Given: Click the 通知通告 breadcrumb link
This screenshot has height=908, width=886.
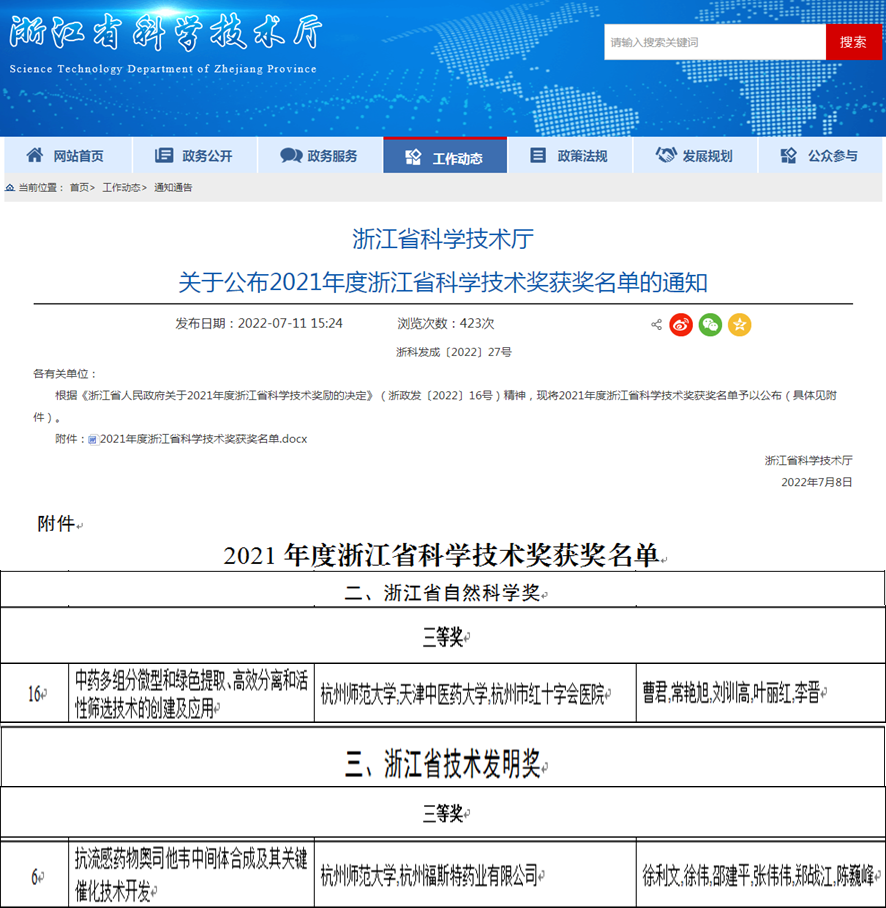Looking at the screenshot, I should click(x=173, y=188).
